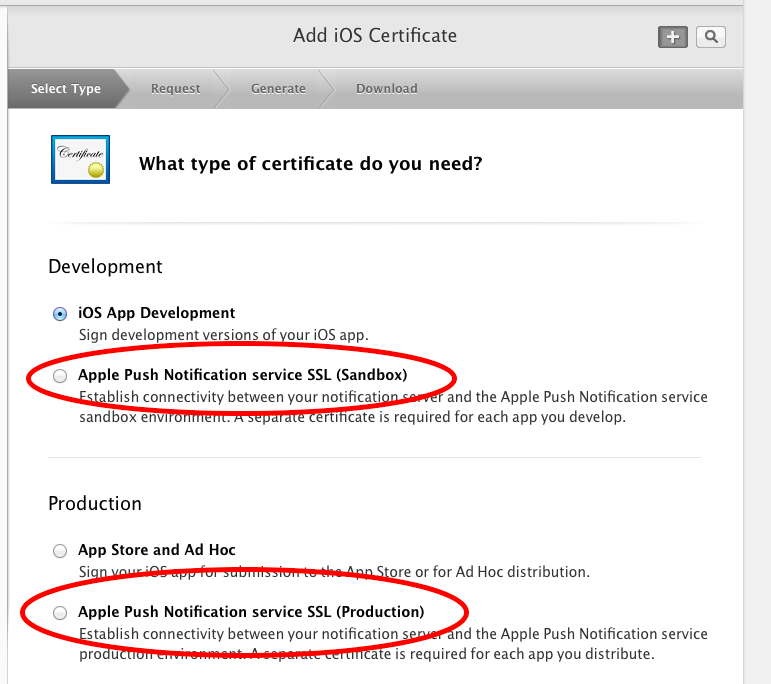Viewport: 771px width, 684px height.
Task: Click the Add iOS Certificate title
Action: point(374,36)
